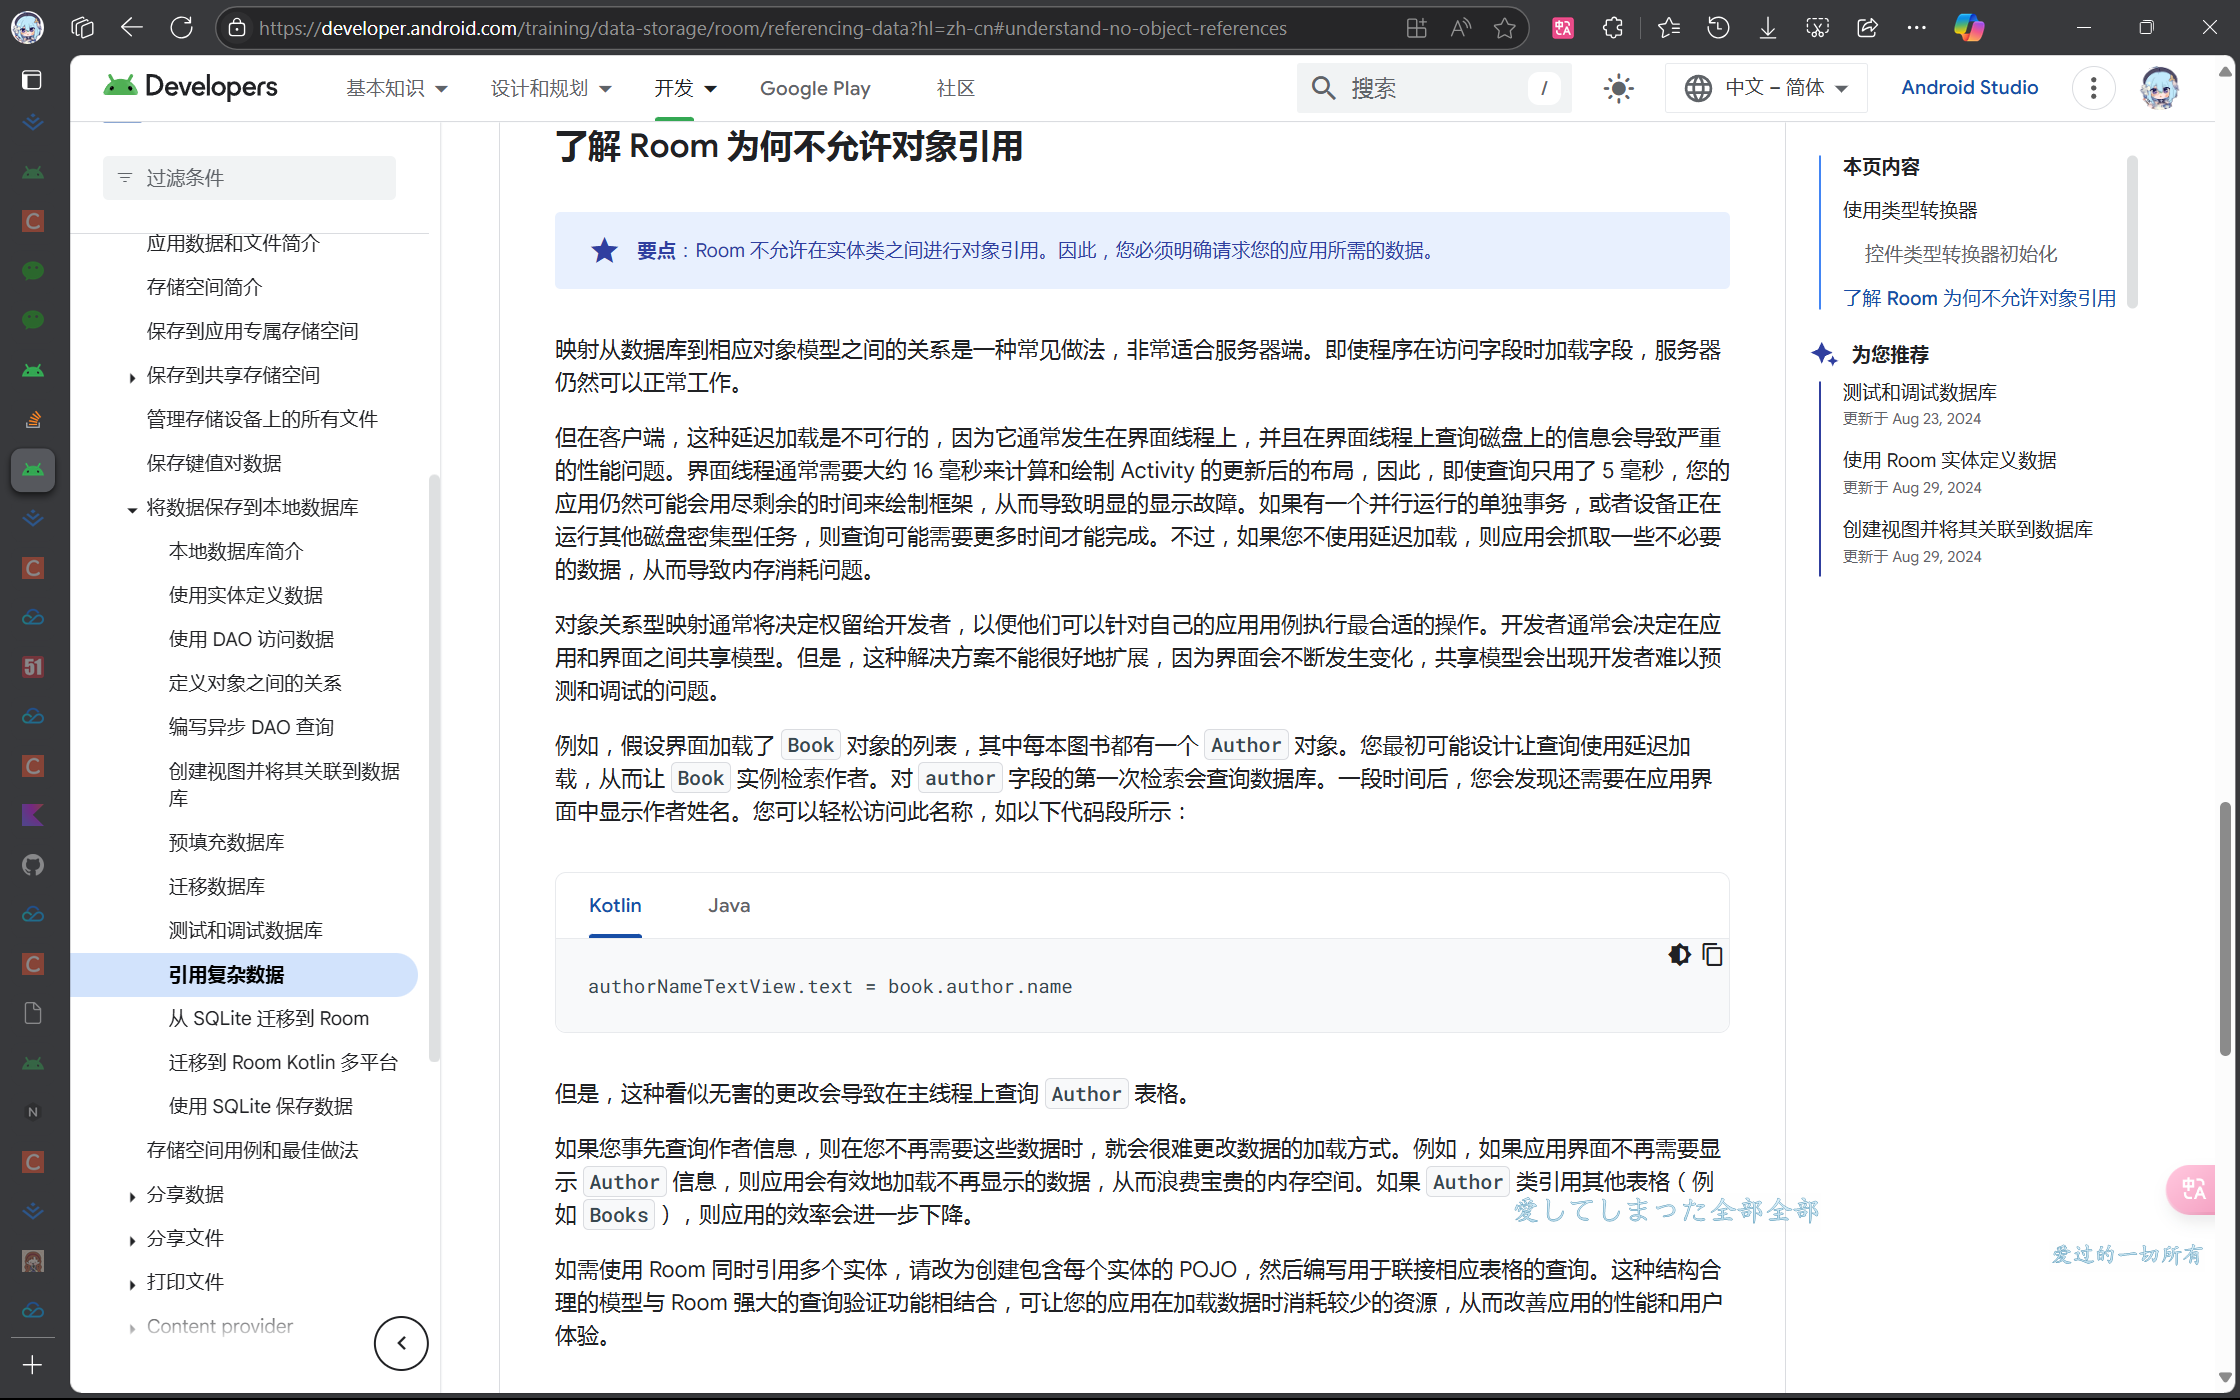Open 使用 DAO 访问数据 in sidebar

[251, 639]
